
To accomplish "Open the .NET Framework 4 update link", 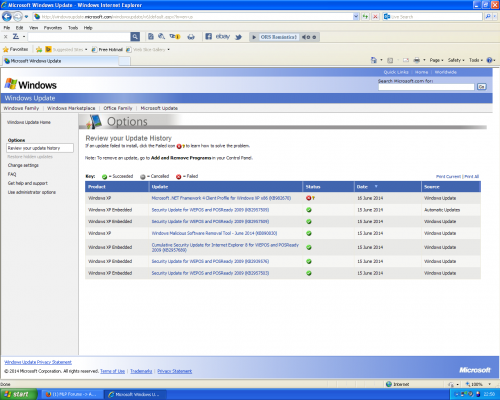I will coord(221,198).
